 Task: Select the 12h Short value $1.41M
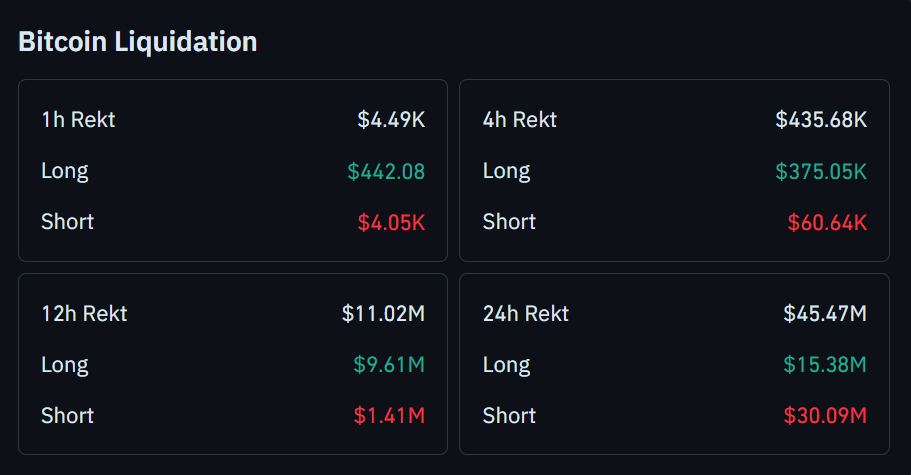pos(389,415)
